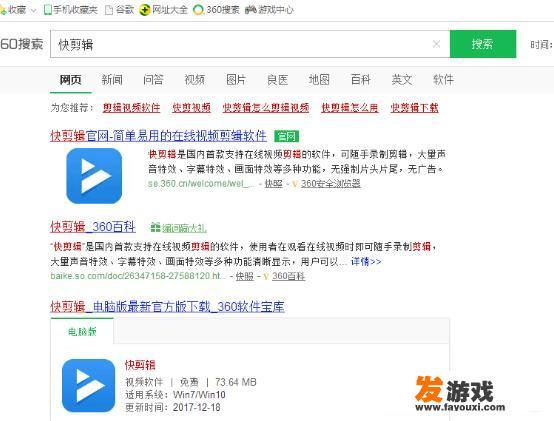Open suggested search 快剪辑怎么剪辑视频
This screenshot has width=554, height=421.
tap(266, 107)
